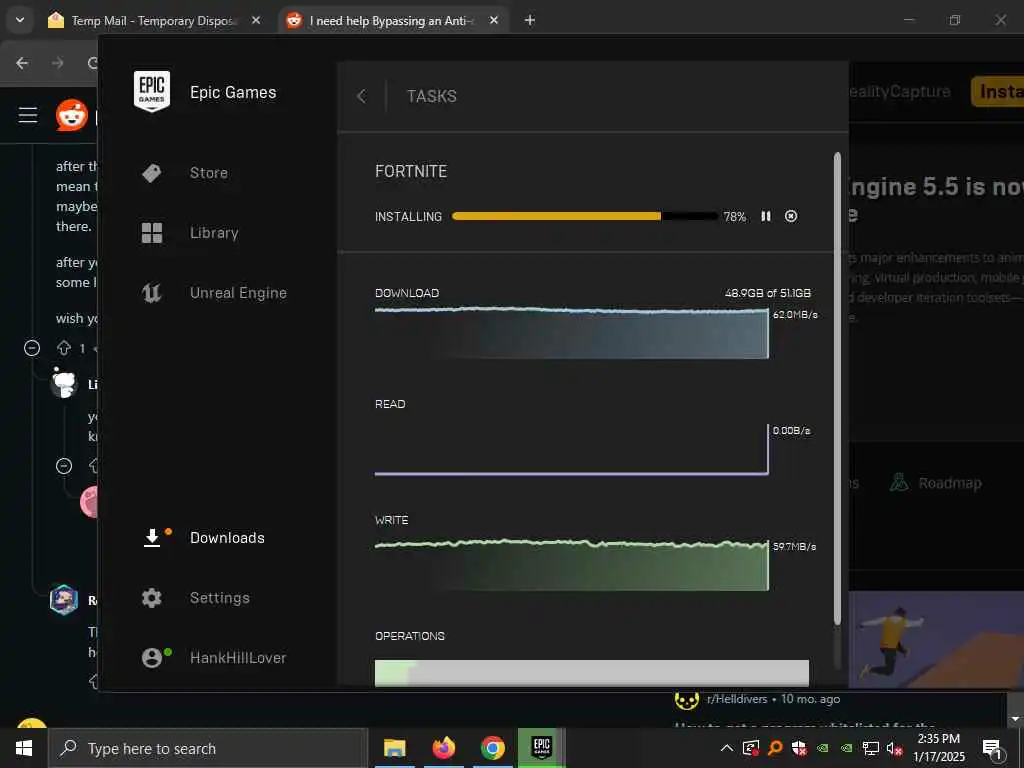
Task: Click the Downloads arrow icon
Action: click(x=152, y=537)
